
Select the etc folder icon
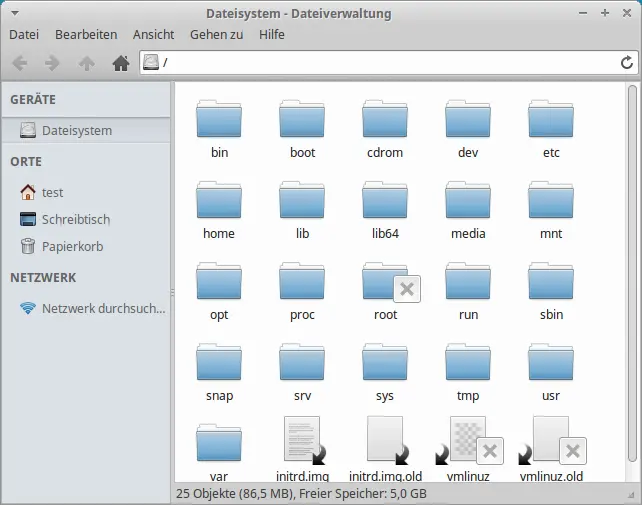pyautogui.click(x=550, y=120)
